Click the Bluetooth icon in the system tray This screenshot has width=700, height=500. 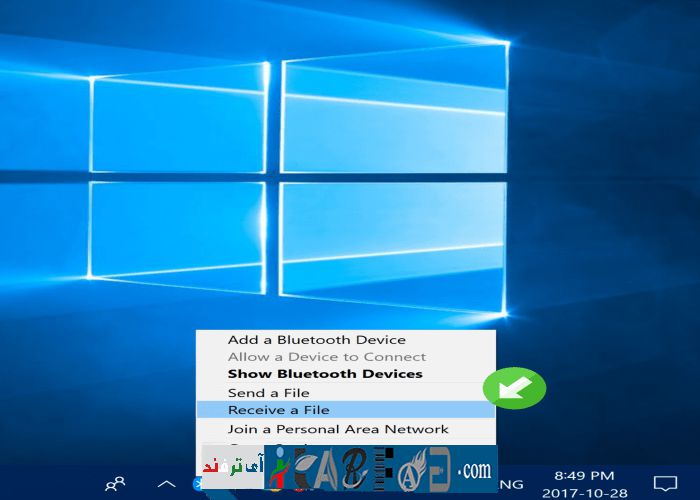[197, 484]
